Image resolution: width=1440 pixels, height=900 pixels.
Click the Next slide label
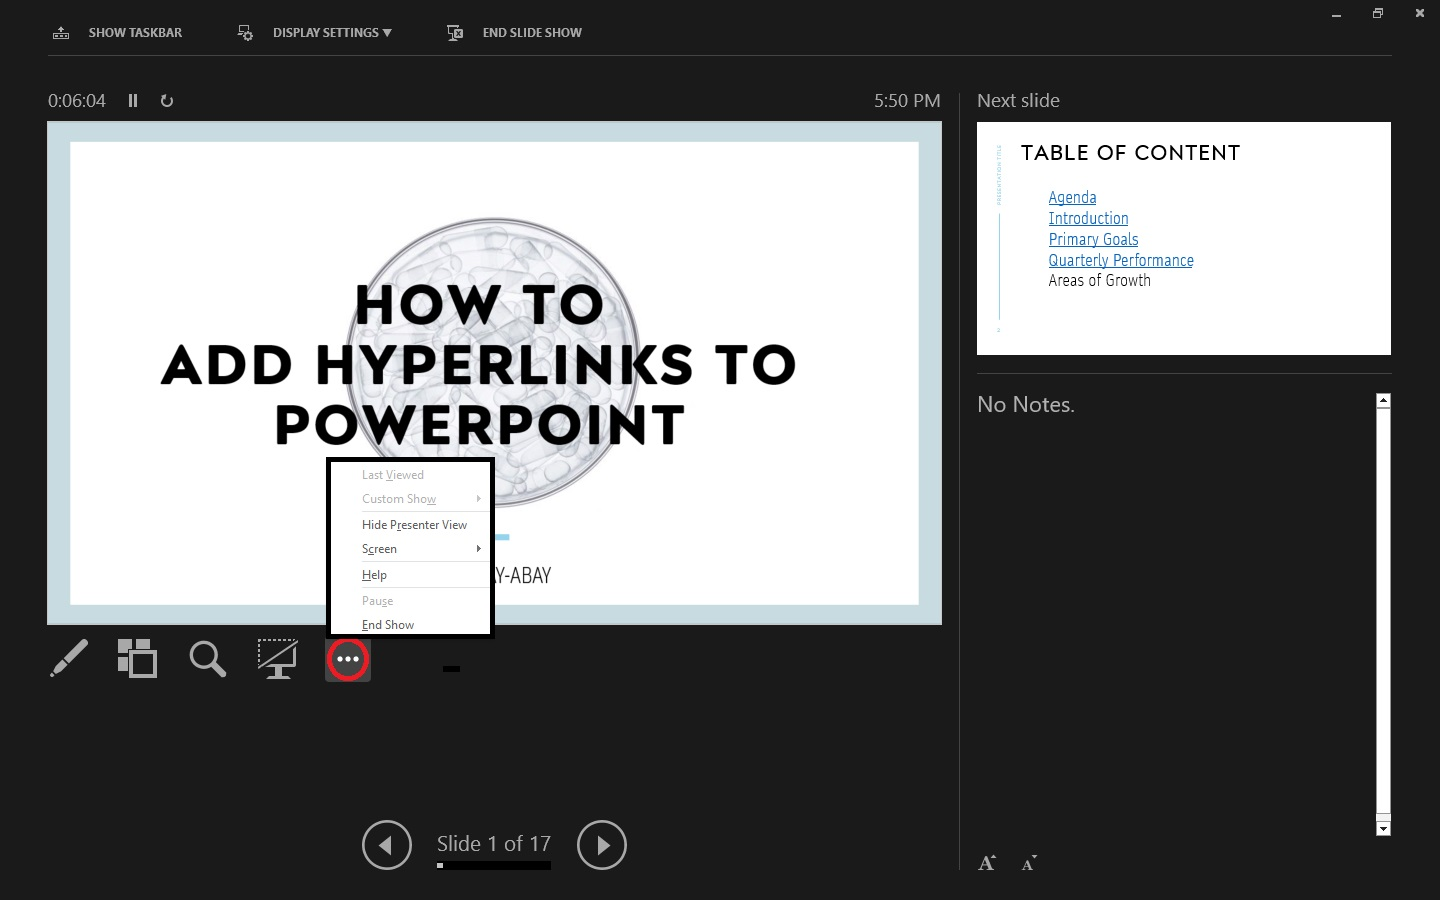pos(1018,101)
